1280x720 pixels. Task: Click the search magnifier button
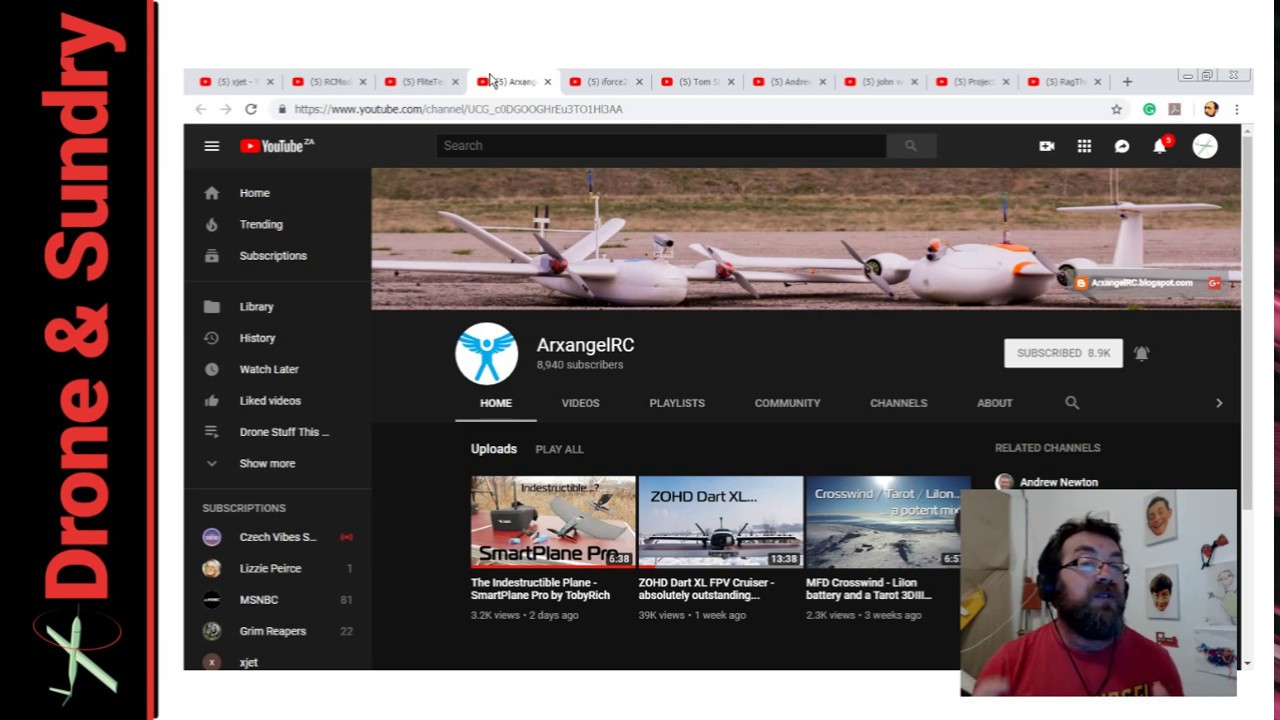tap(910, 146)
